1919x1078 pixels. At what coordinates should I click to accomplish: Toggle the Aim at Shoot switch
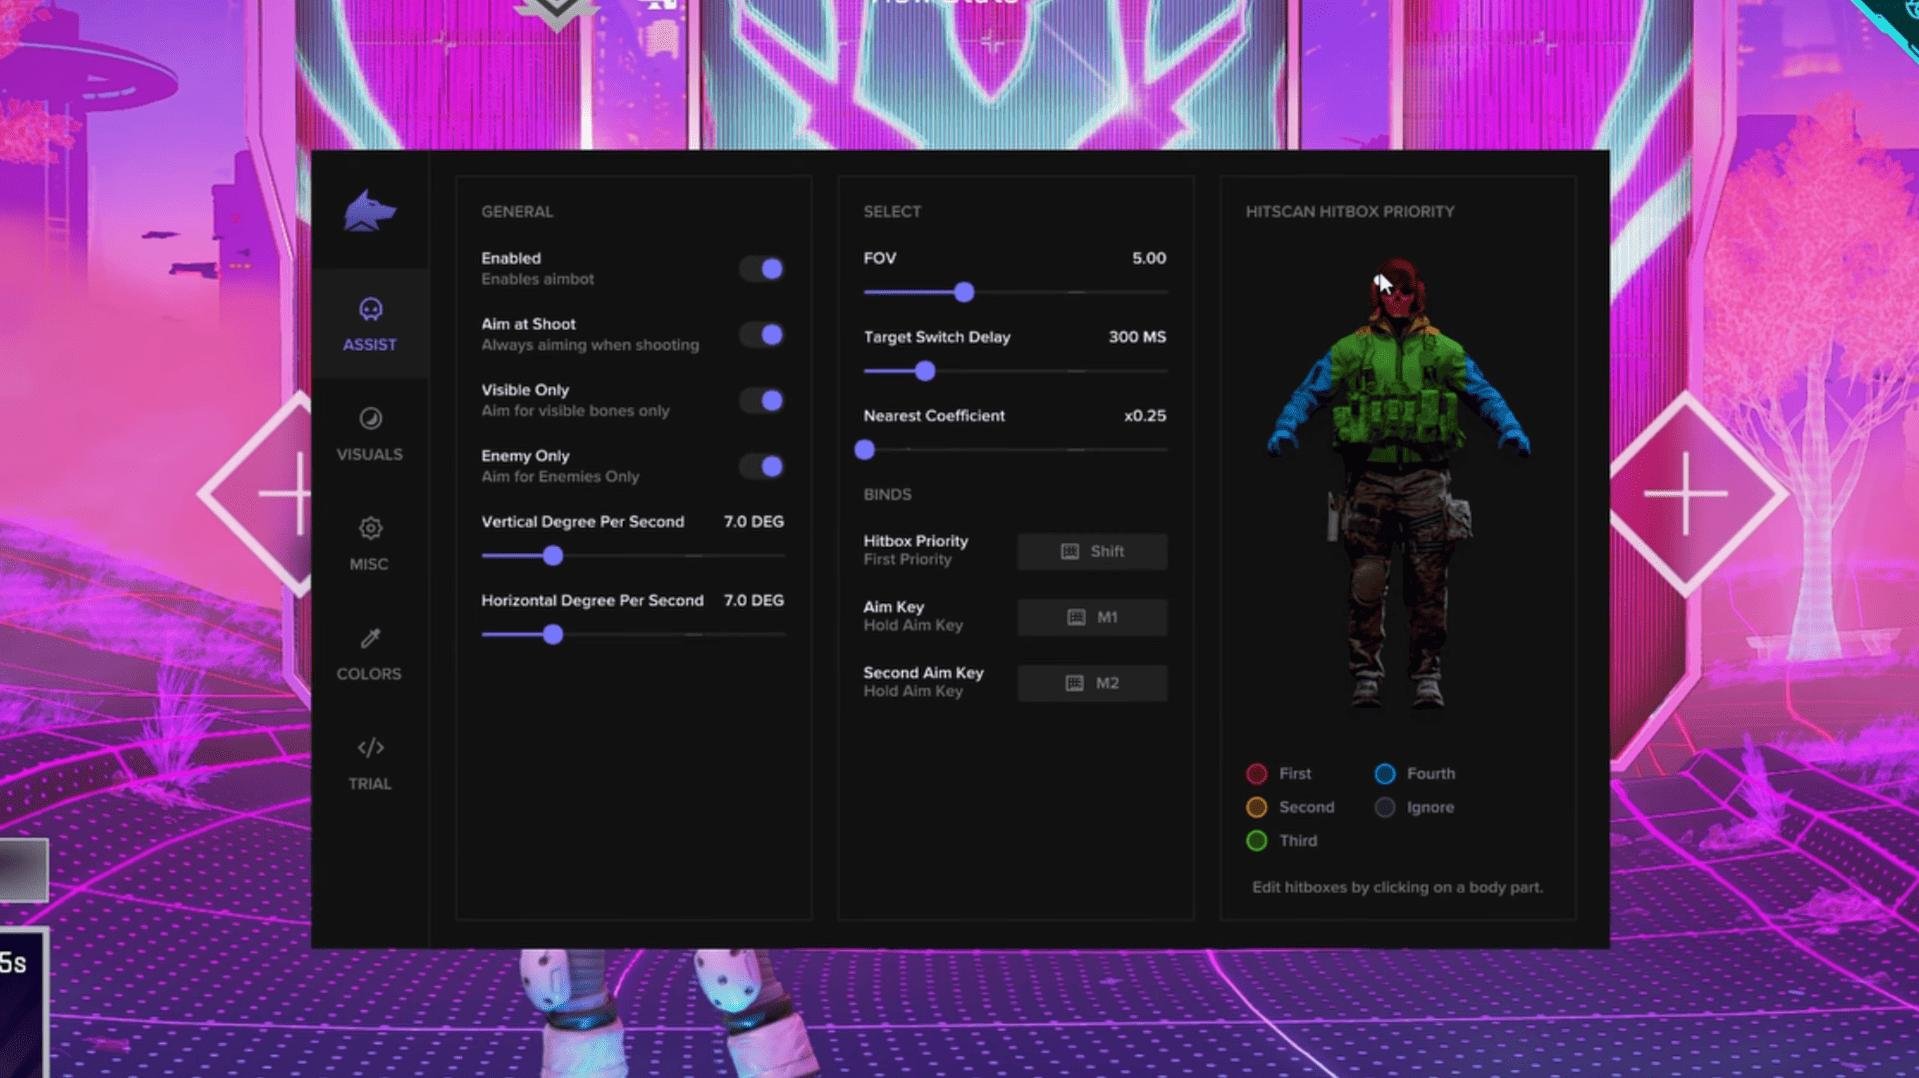[x=762, y=335]
